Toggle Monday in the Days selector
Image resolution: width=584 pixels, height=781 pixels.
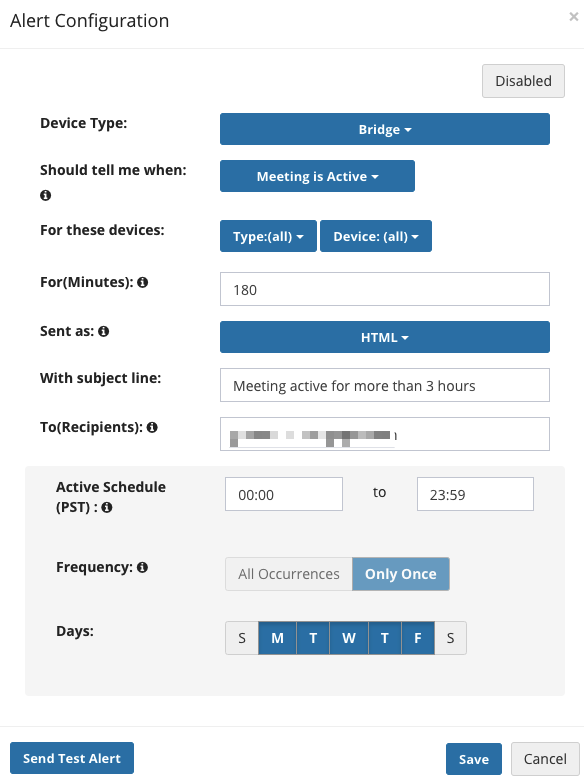click(x=278, y=638)
